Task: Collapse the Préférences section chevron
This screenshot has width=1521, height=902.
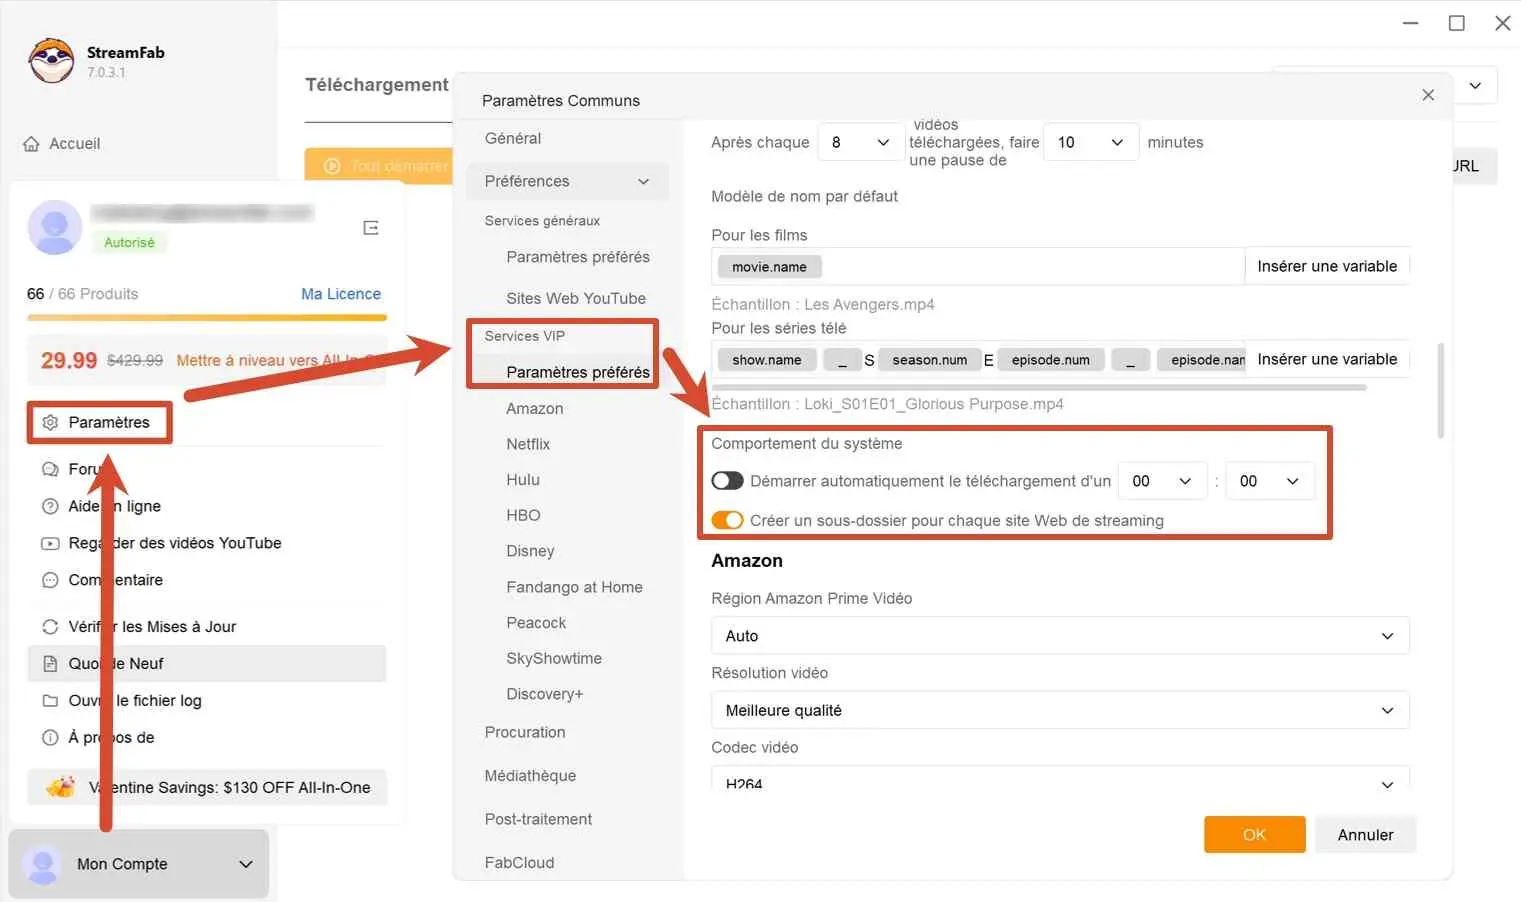Action: click(x=643, y=181)
